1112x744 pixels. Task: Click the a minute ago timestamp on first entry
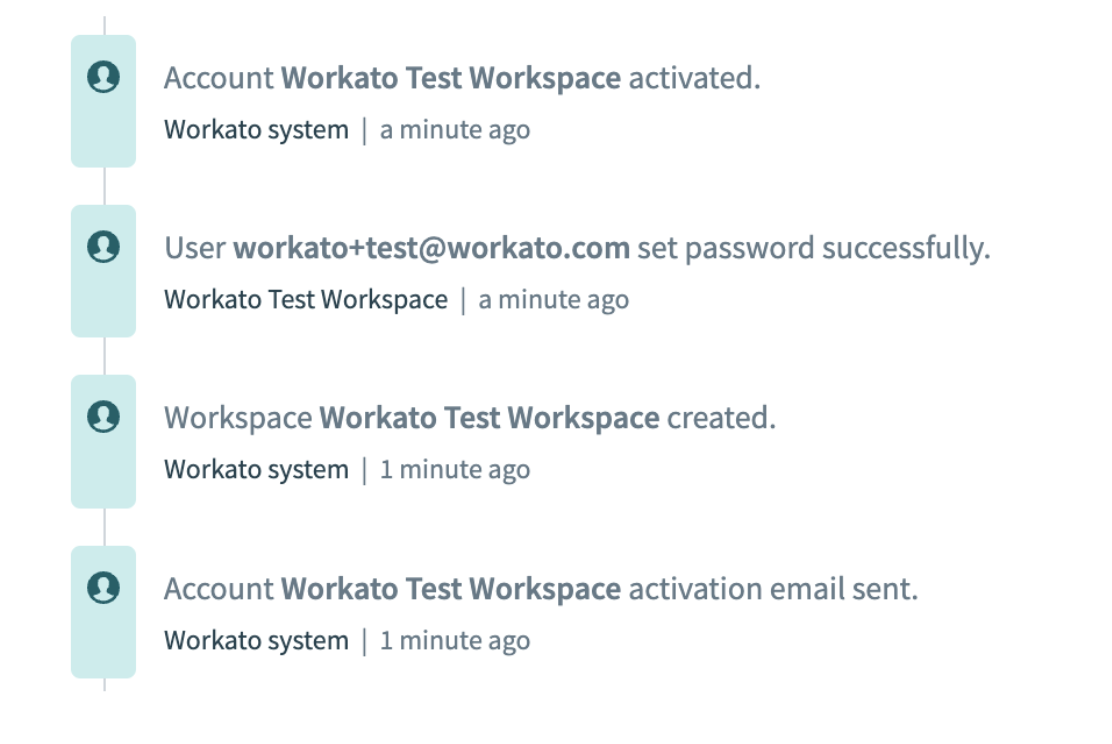click(455, 129)
